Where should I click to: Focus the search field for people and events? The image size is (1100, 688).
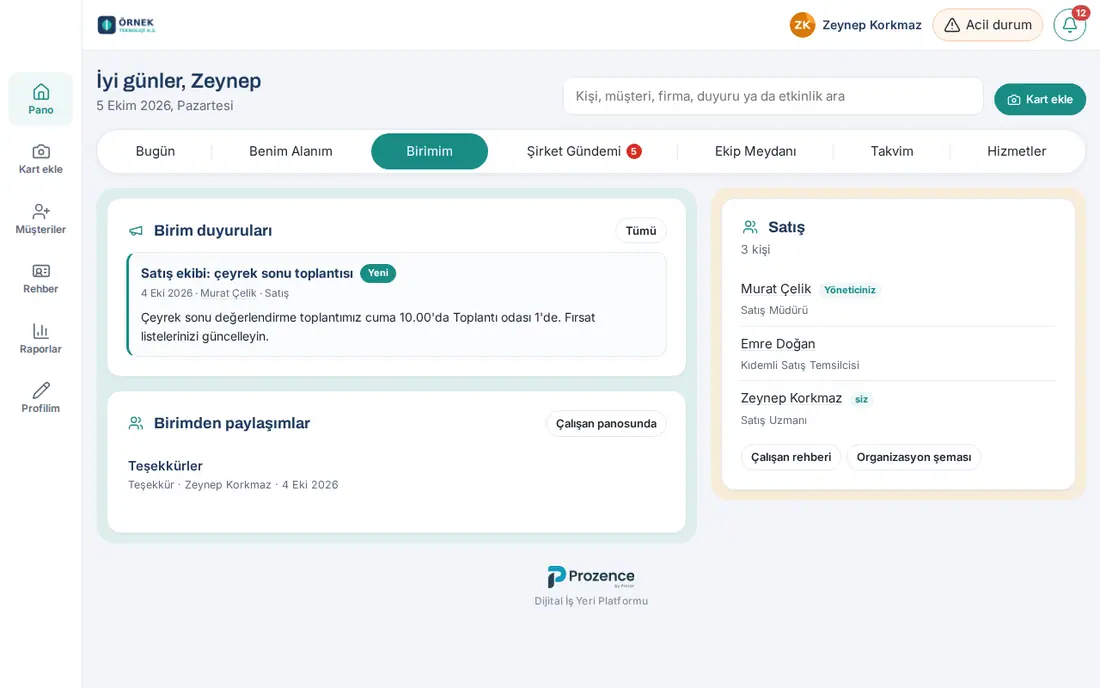[x=773, y=96]
